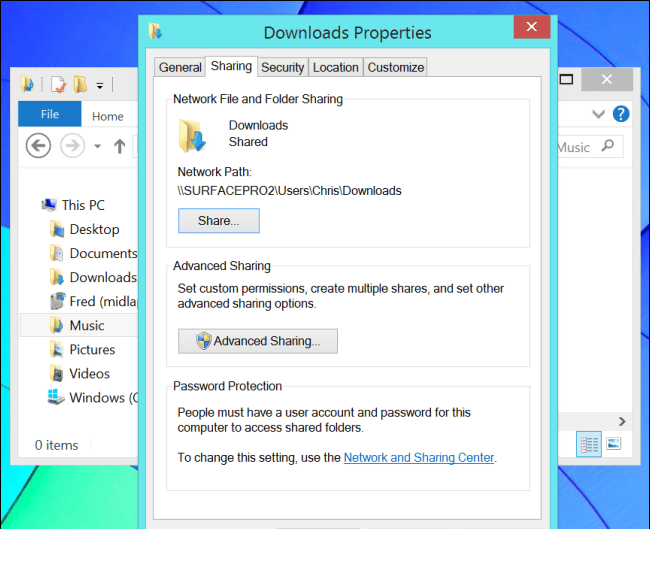Expand the ribbon with the chevron
The width and height of the screenshot is (650, 577).
click(x=599, y=114)
